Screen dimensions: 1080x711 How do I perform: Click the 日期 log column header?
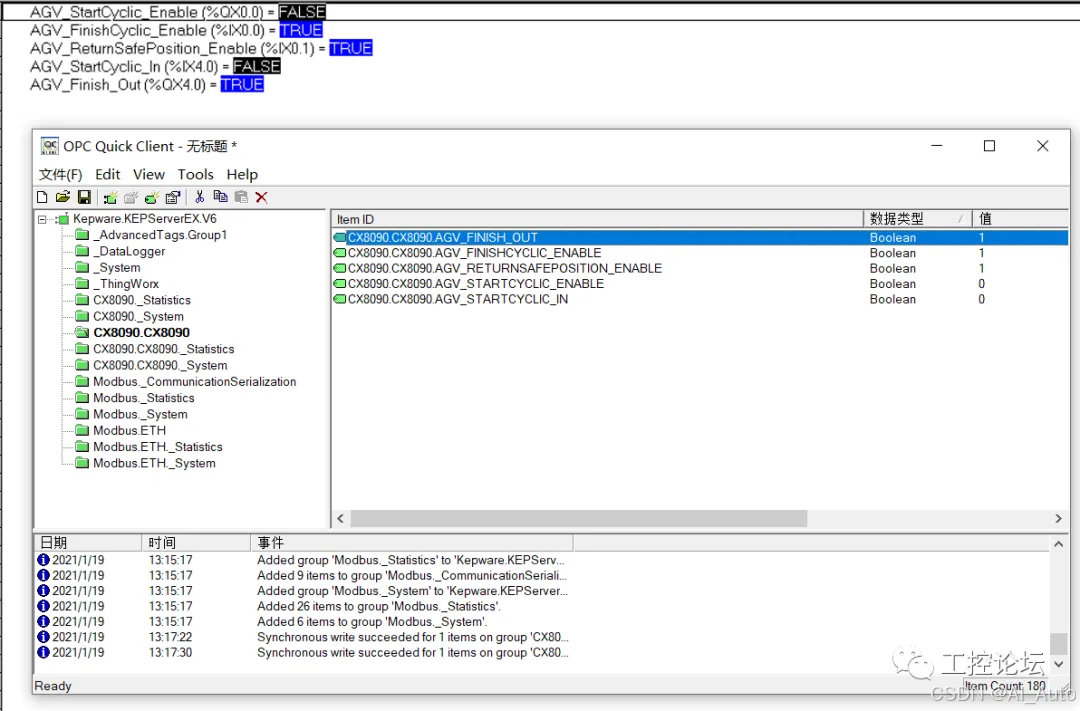coord(88,543)
